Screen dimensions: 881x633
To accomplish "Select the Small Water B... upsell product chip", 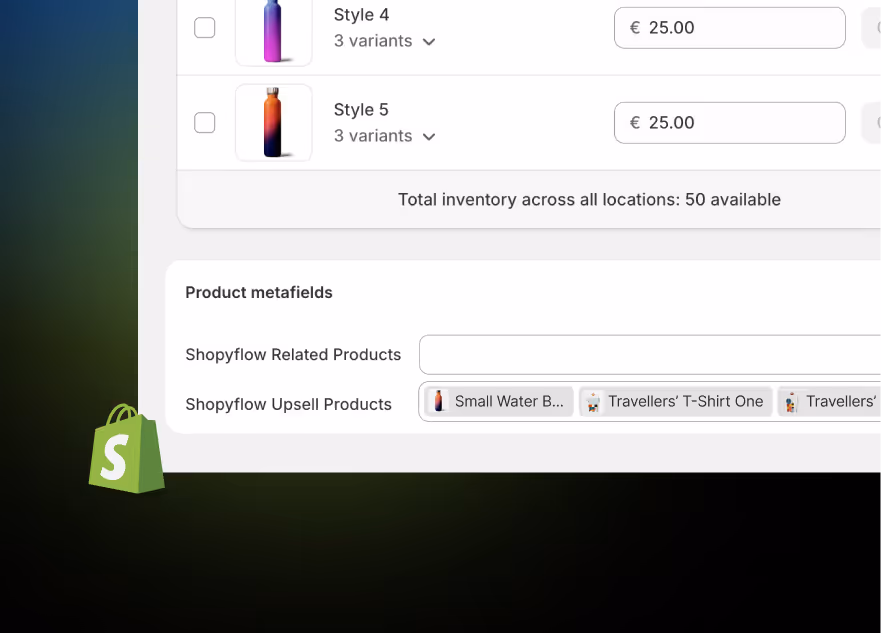I will point(497,401).
